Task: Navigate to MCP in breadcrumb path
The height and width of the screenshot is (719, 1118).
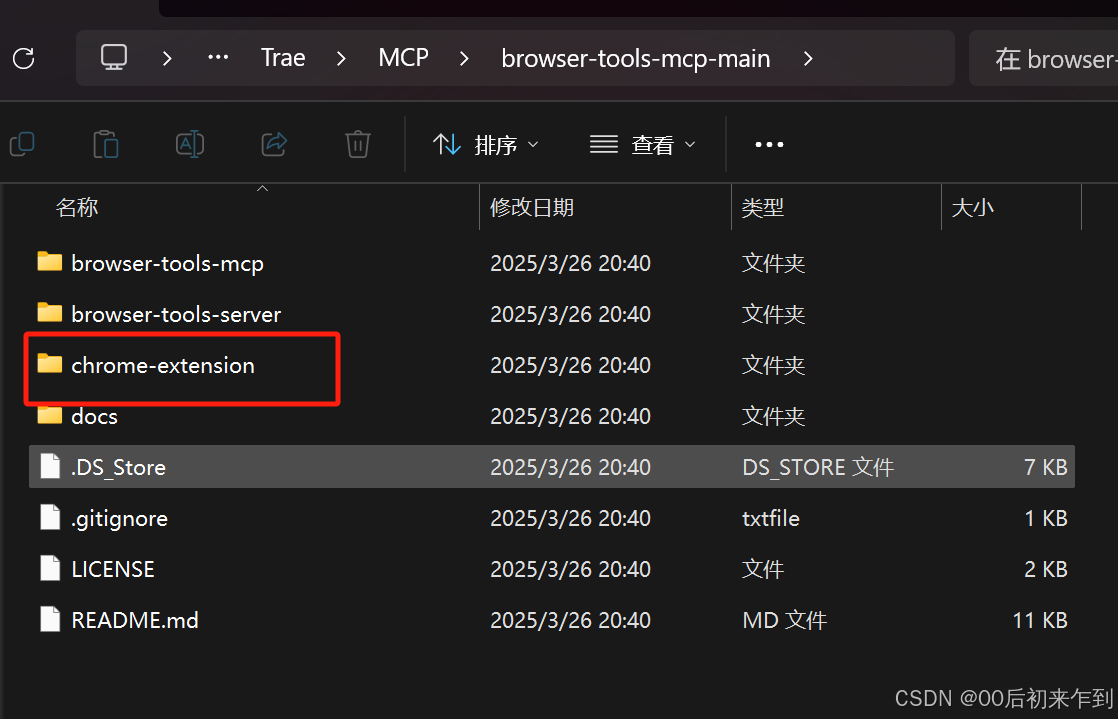Action: 403,58
